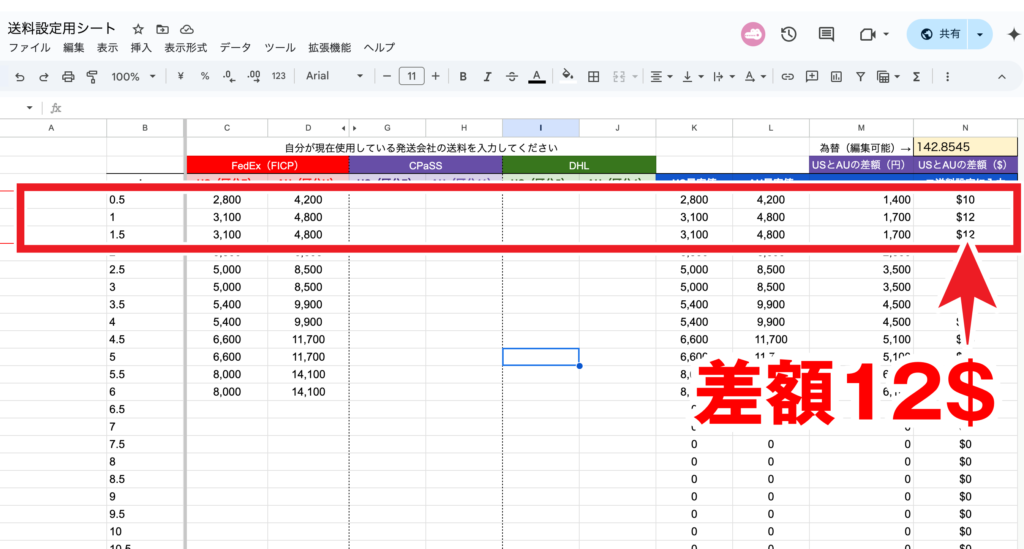
Task: Apply percent format with the % icon
Action: tap(204, 76)
